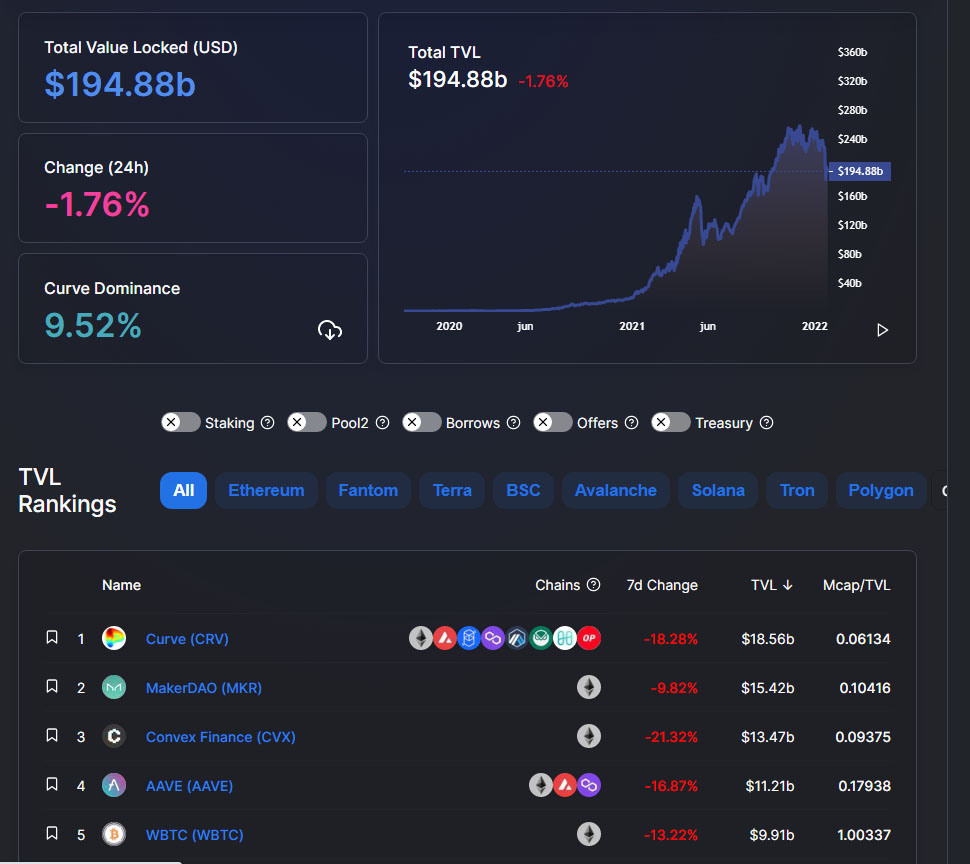Click Optimism OP icon in Curve row
The image size is (970, 864).
point(589,638)
